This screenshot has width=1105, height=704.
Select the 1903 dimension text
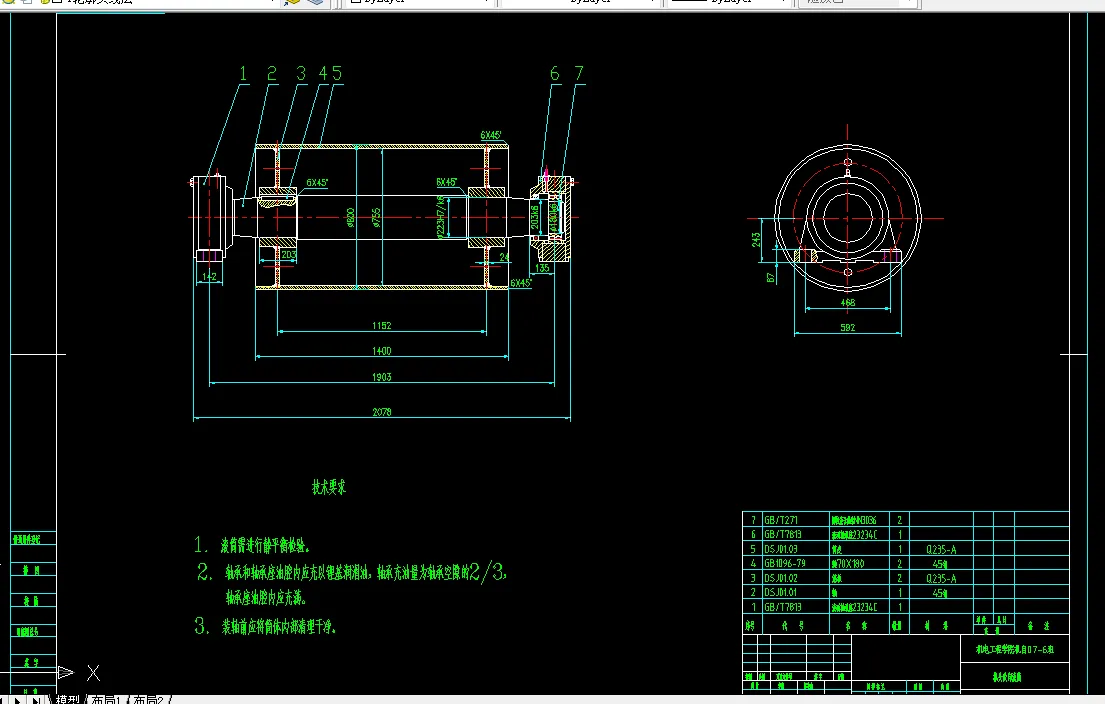pos(381,377)
